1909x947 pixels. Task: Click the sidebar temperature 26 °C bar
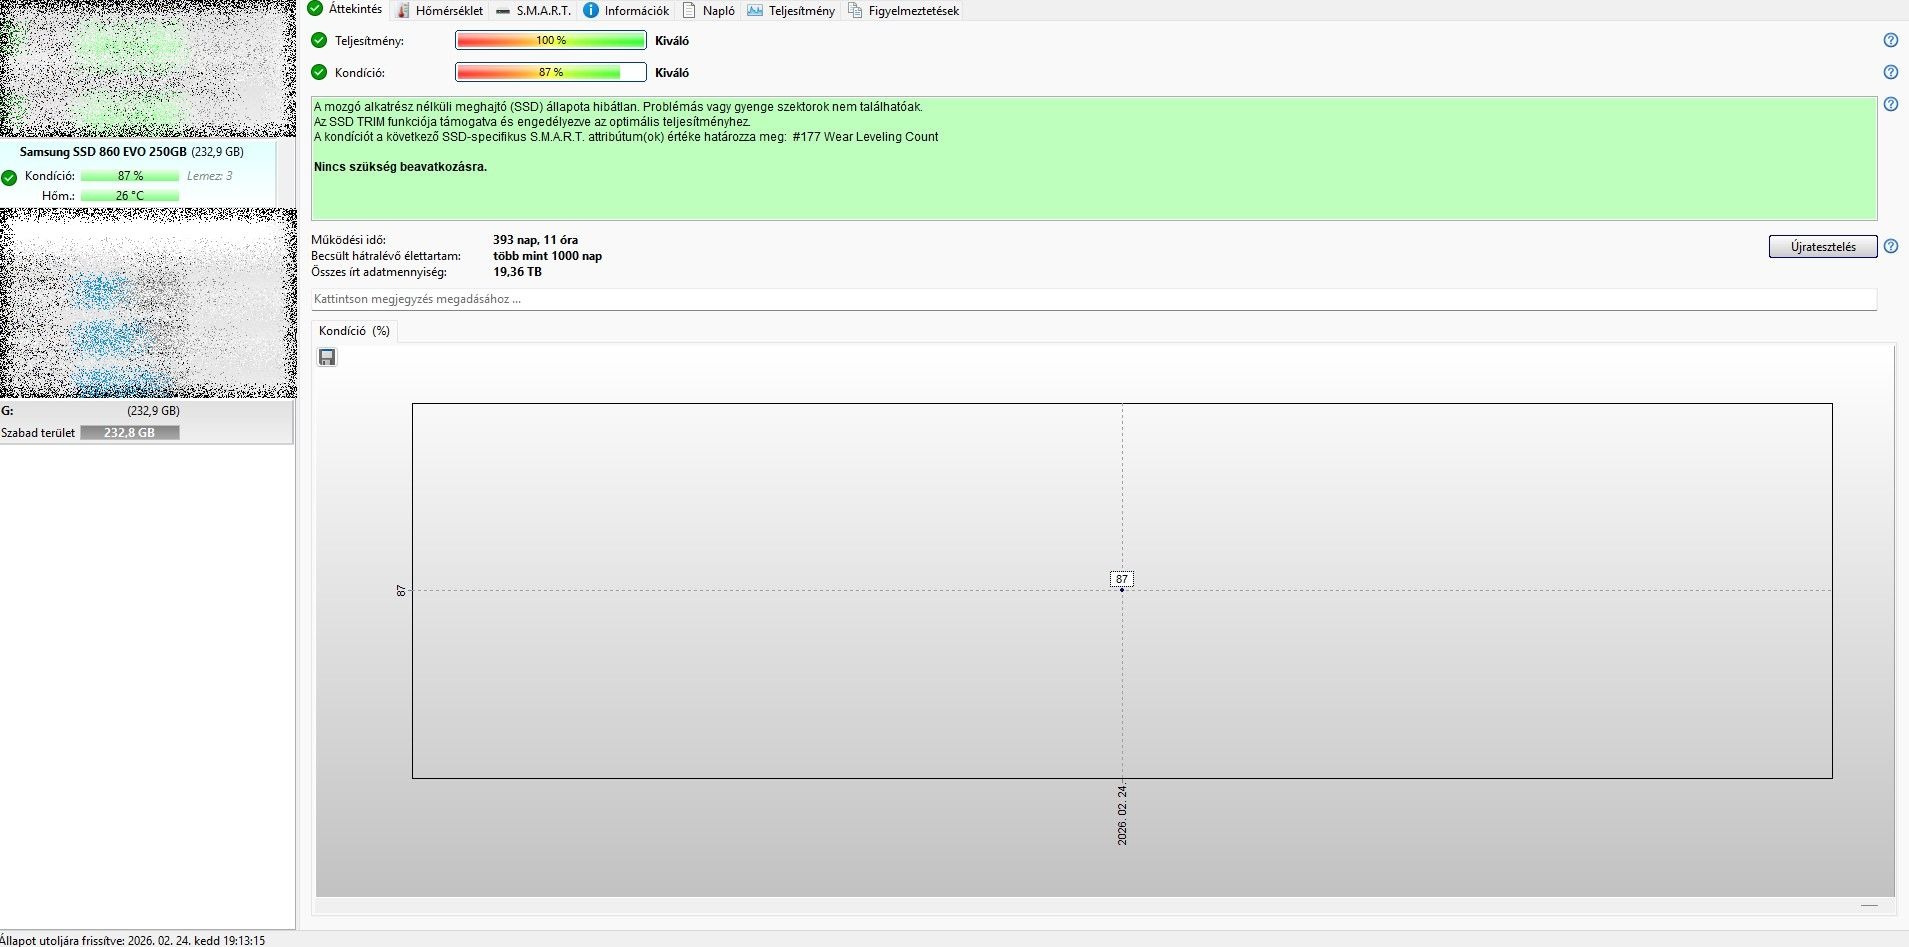(x=130, y=196)
